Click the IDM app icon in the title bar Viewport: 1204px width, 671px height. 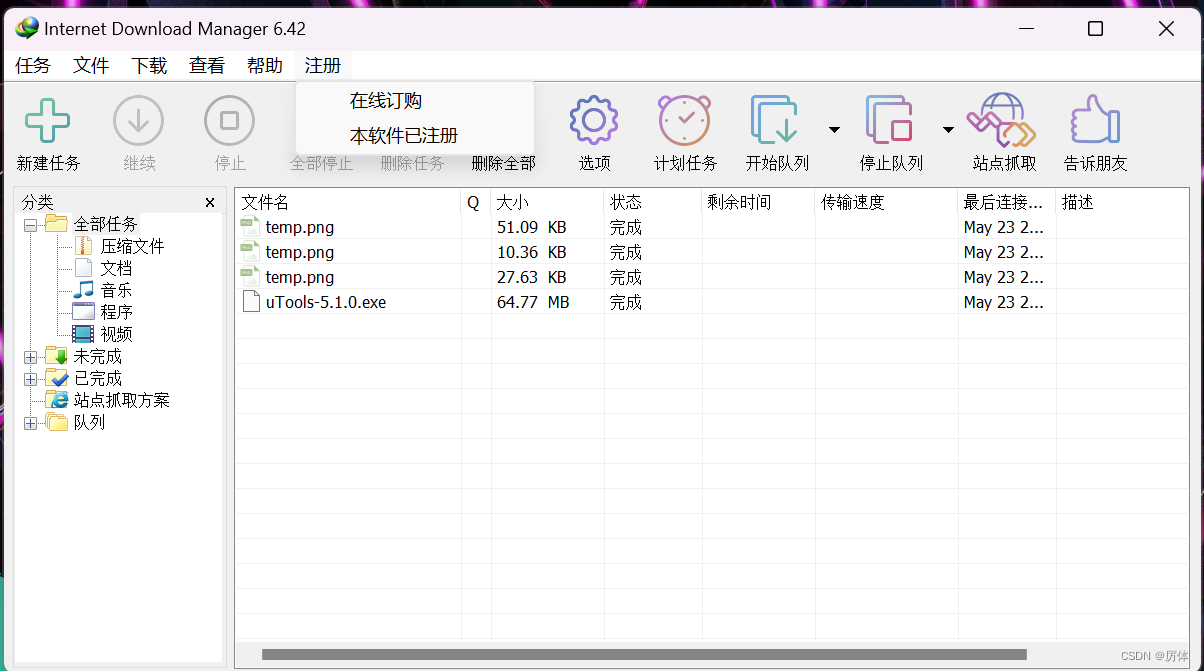click(26, 28)
